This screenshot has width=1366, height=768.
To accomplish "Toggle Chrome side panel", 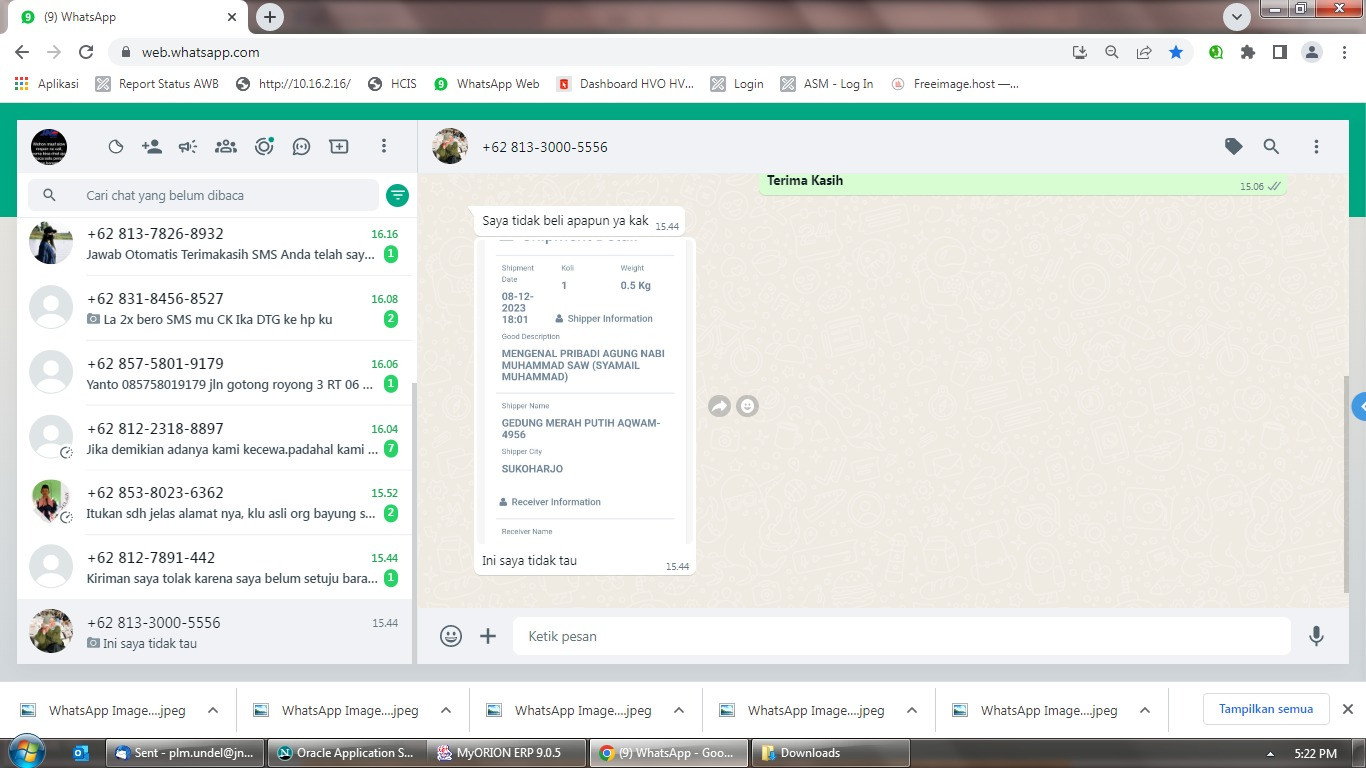I will (x=1279, y=52).
